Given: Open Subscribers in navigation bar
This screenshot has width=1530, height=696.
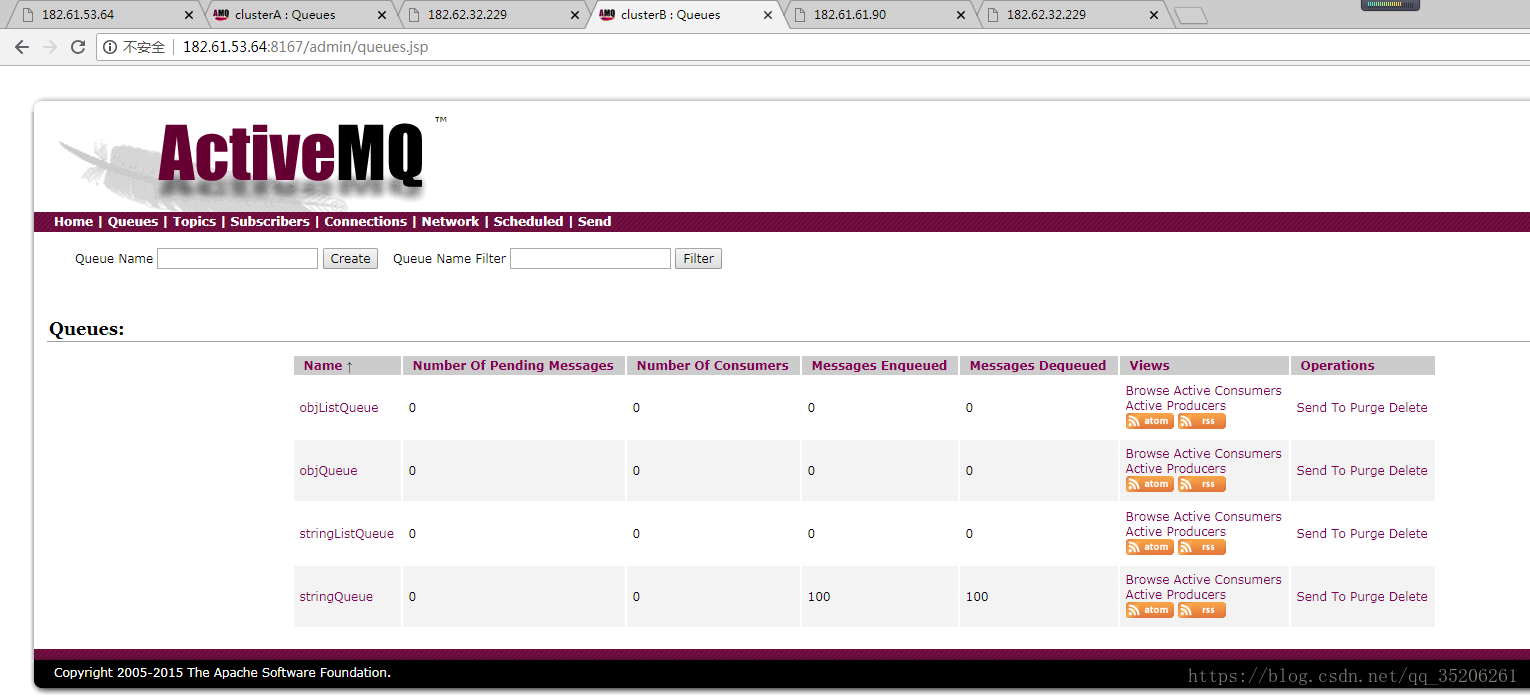Looking at the screenshot, I should coord(270,222).
